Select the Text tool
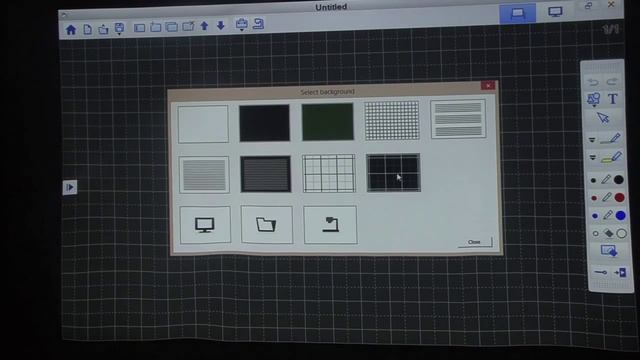Image resolution: width=640 pixels, height=360 pixels. tap(612, 99)
